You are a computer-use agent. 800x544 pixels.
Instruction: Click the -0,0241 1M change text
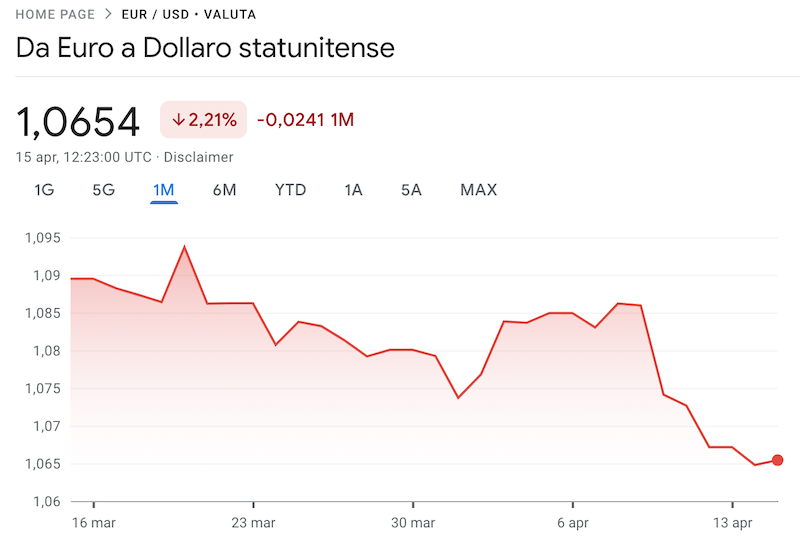(305, 120)
